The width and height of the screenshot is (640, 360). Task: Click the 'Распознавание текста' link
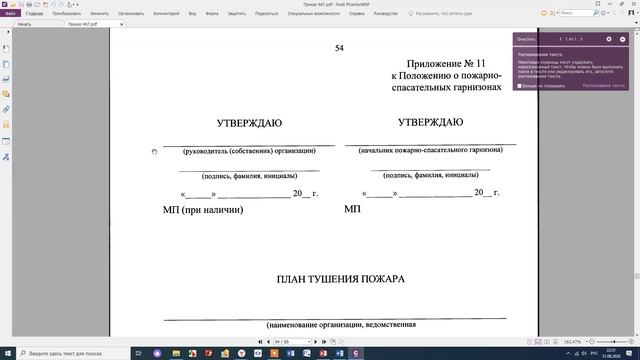[x=603, y=86]
